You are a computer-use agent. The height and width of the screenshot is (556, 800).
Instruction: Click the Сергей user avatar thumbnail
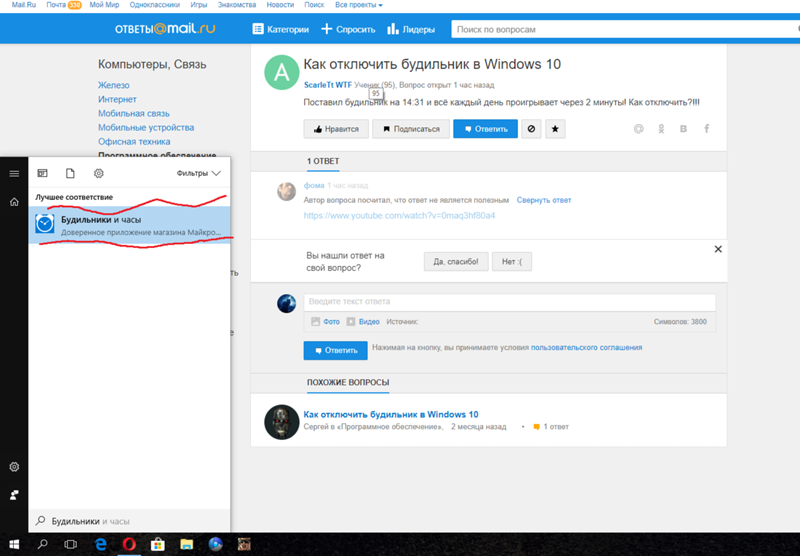282,422
